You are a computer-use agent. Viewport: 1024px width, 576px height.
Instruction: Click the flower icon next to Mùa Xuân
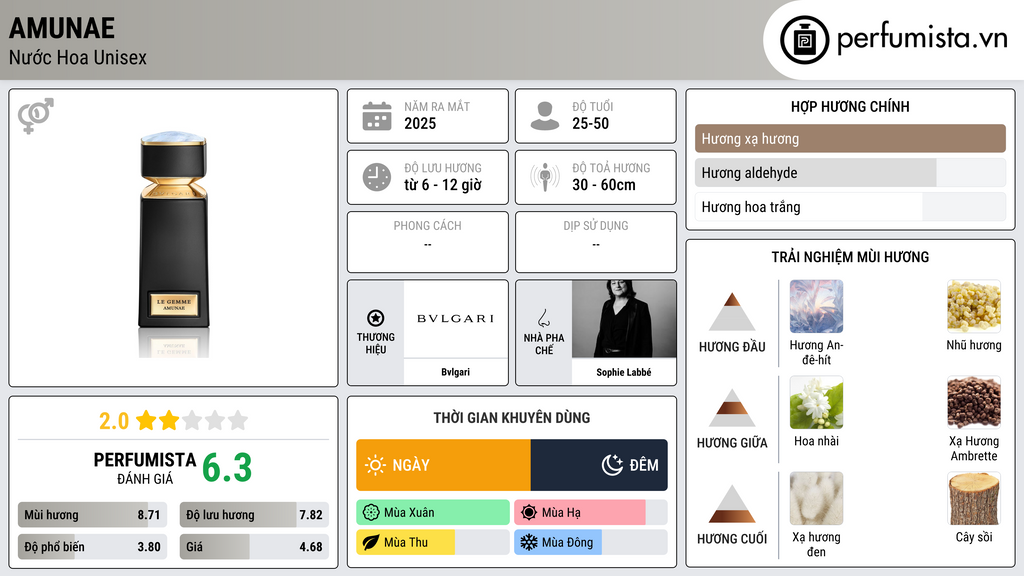[x=371, y=513]
